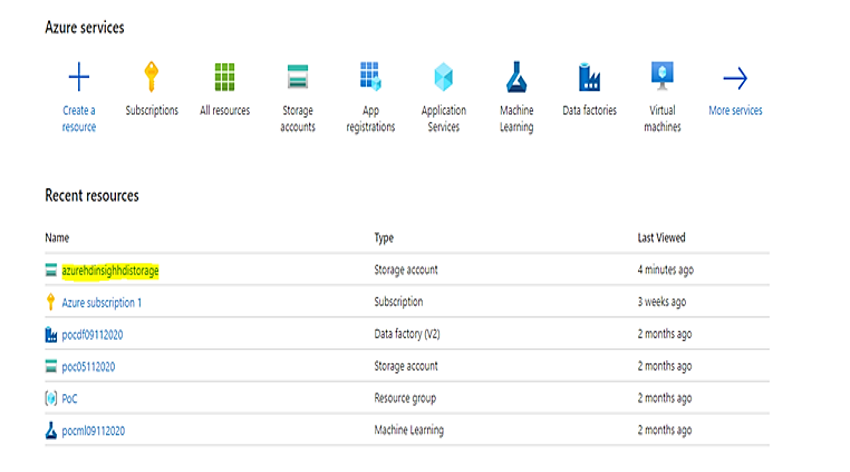Image resolution: width=850 pixels, height=472 pixels.
Task: Click the Name column header
Action: (57, 237)
